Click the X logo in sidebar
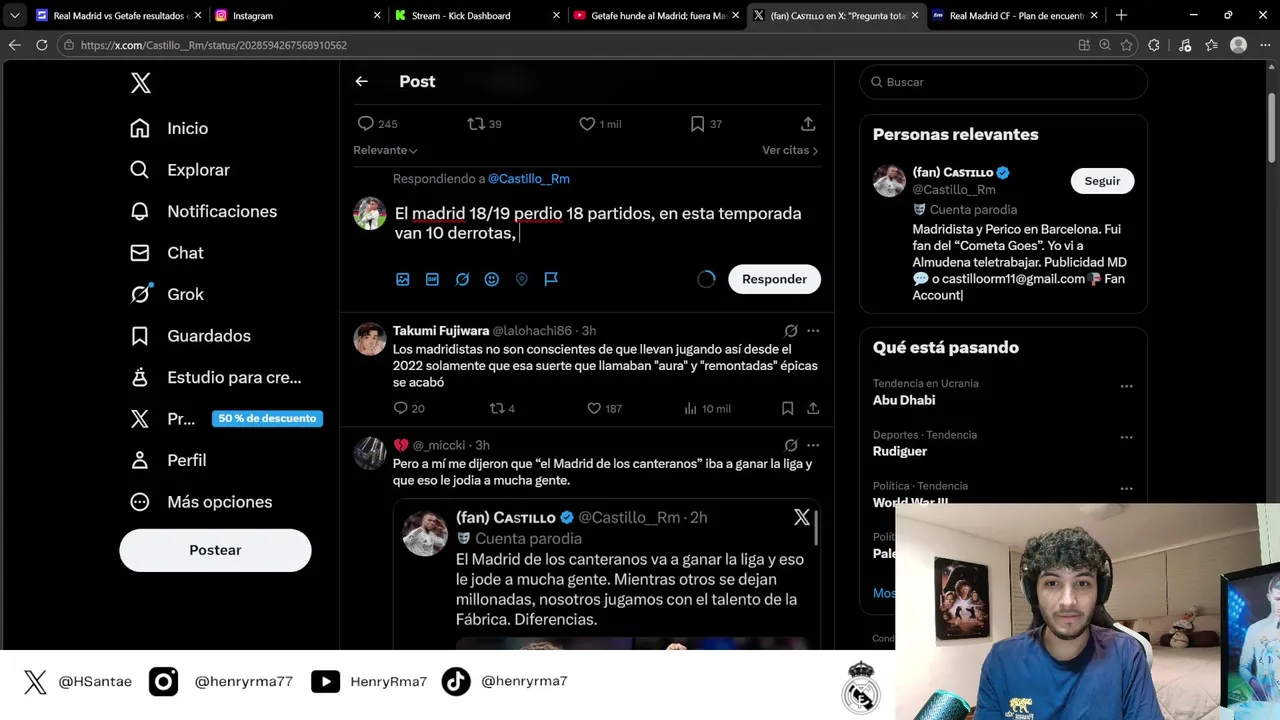1280x720 pixels. (141, 83)
